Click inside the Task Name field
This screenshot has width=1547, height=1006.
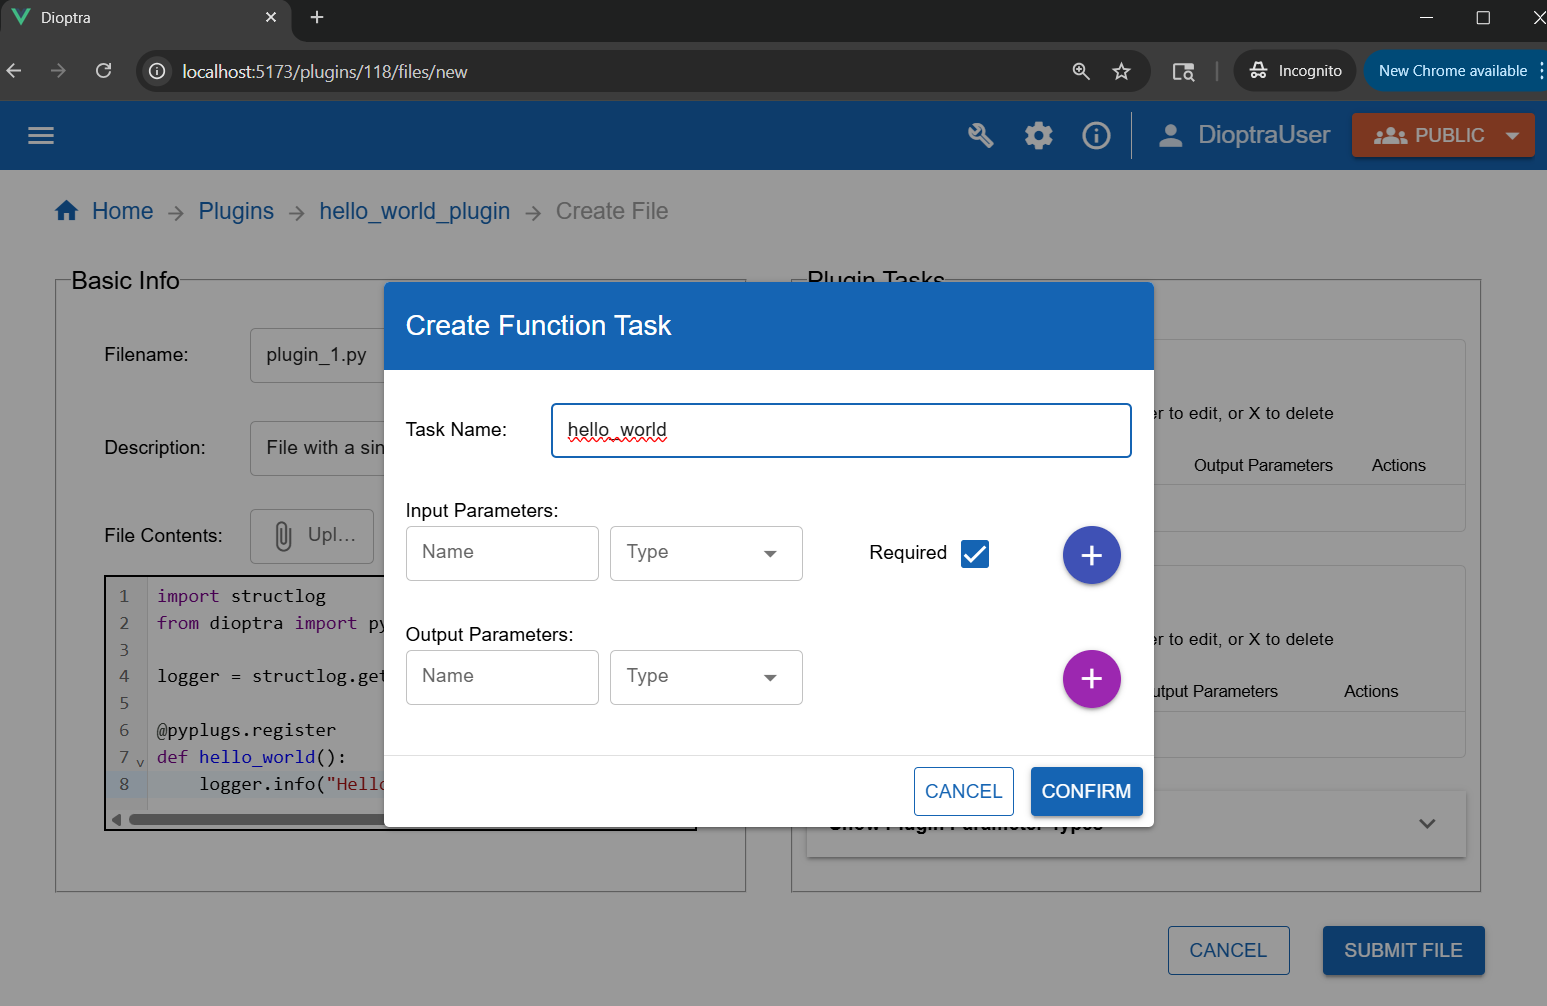[x=840, y=430]
